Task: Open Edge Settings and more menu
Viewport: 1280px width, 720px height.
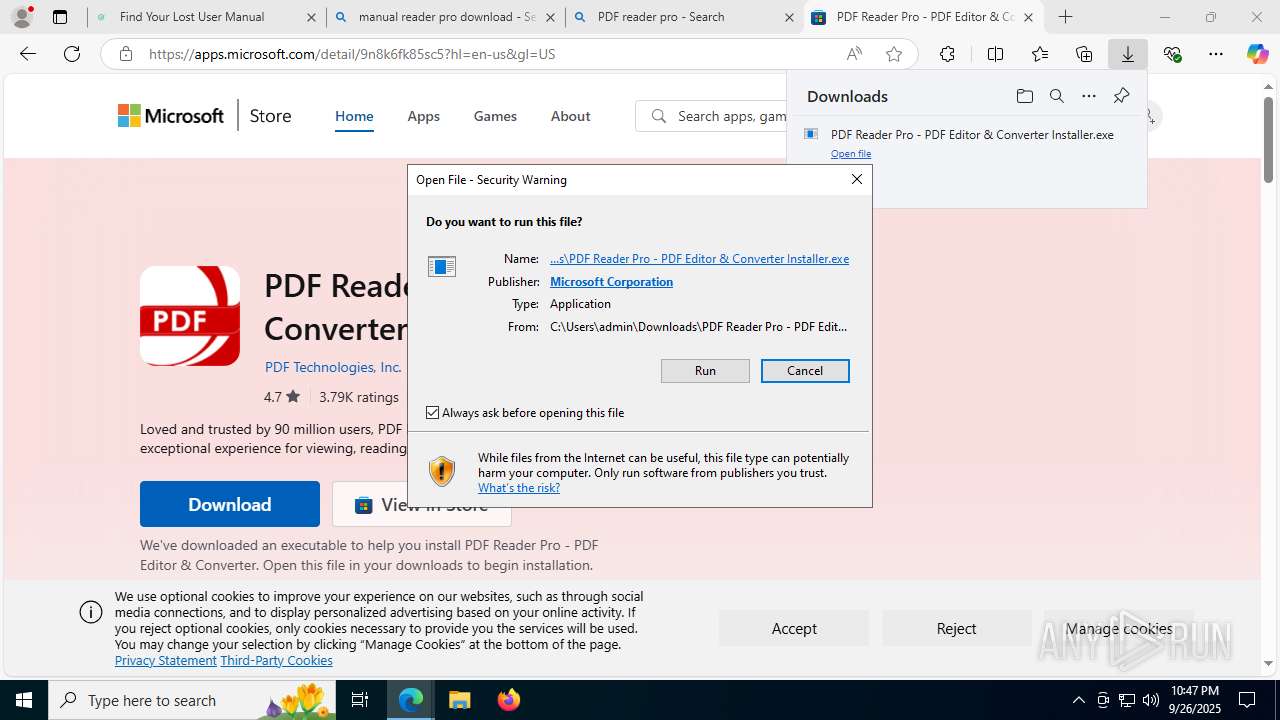Action: (x=1216, y=54)
